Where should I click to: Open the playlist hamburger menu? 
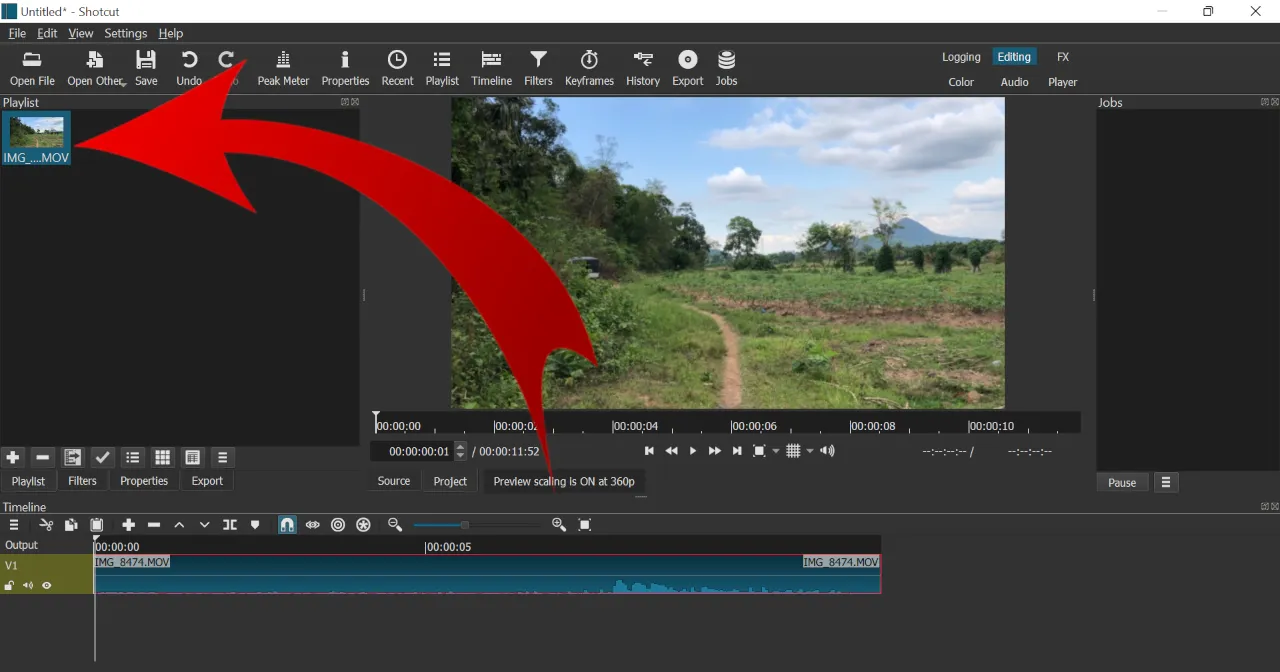click(x=223, y=457)
